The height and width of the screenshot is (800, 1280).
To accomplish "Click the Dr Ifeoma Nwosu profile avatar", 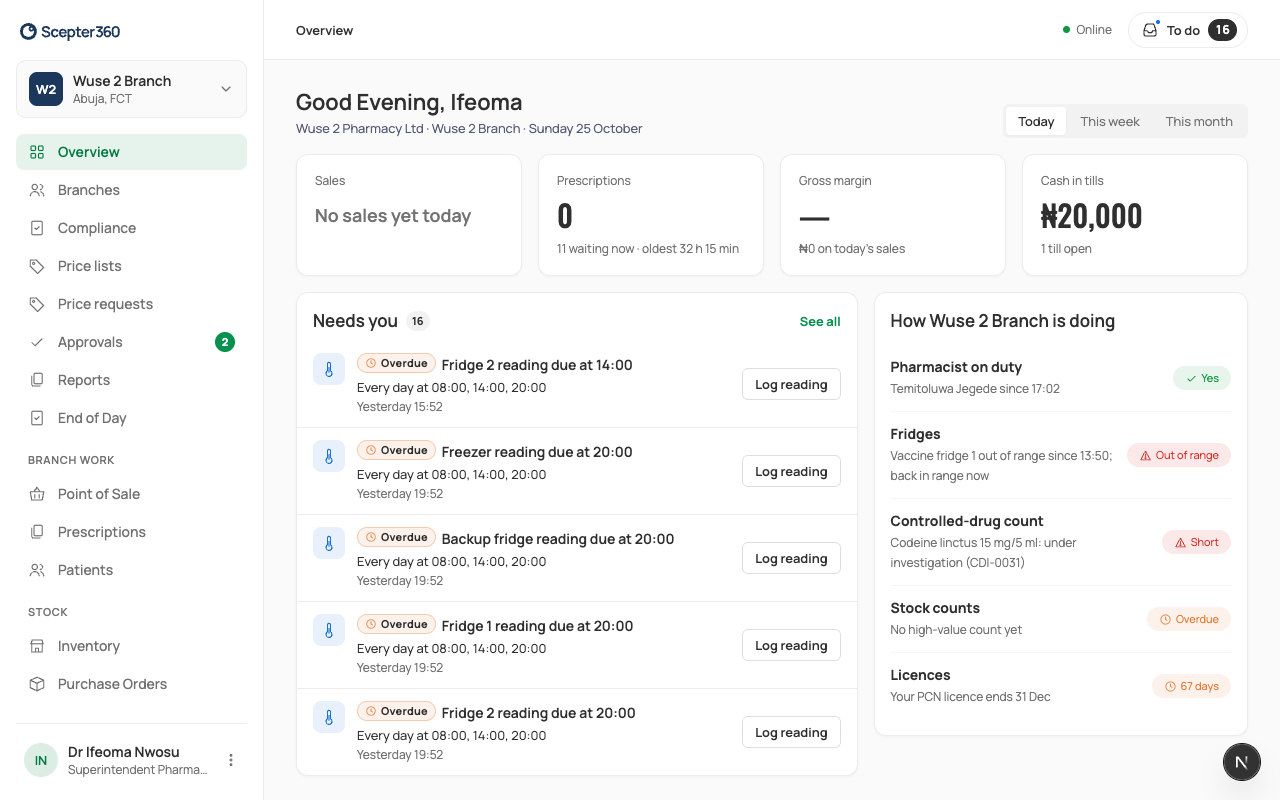I will (41, 760).
